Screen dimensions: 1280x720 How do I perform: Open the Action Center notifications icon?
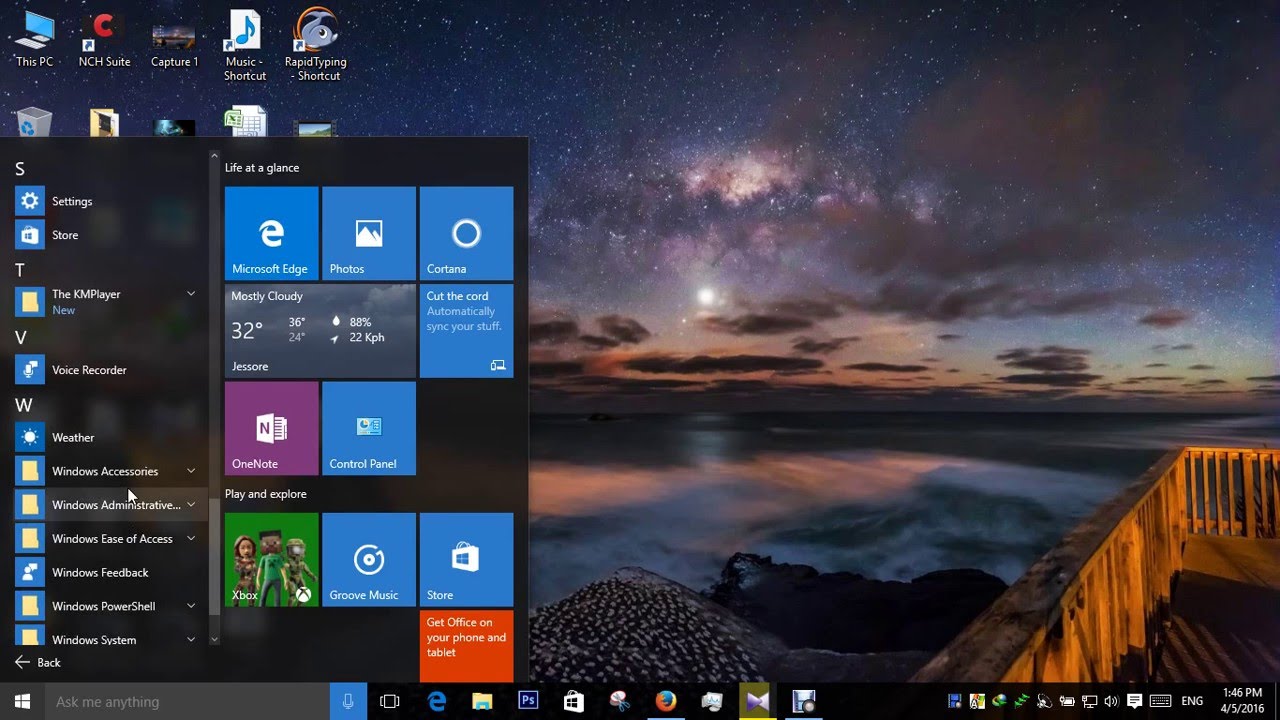1134,701
